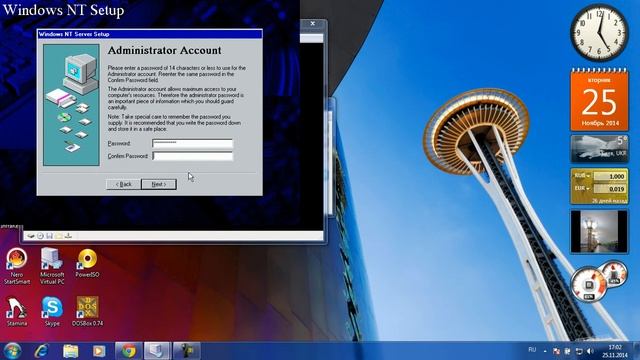Click Back in Administrator Account dialog
Viewport: 640px width, 360px height.
coord(123,184)
